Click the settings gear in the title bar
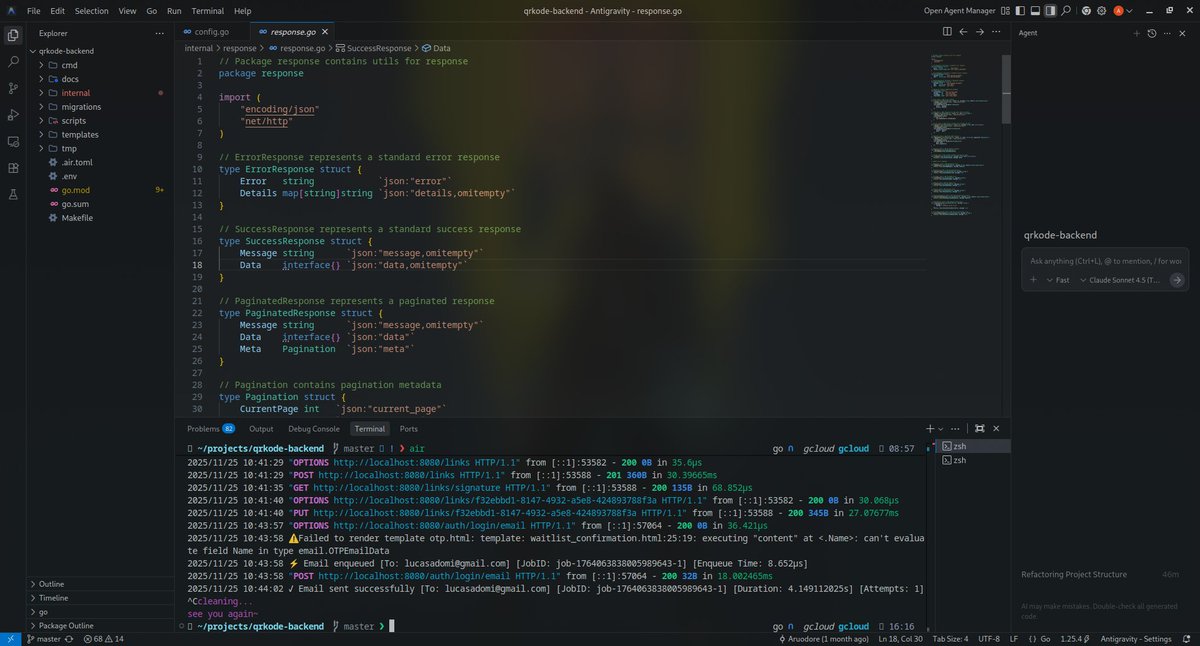 tap(1101, 10)
